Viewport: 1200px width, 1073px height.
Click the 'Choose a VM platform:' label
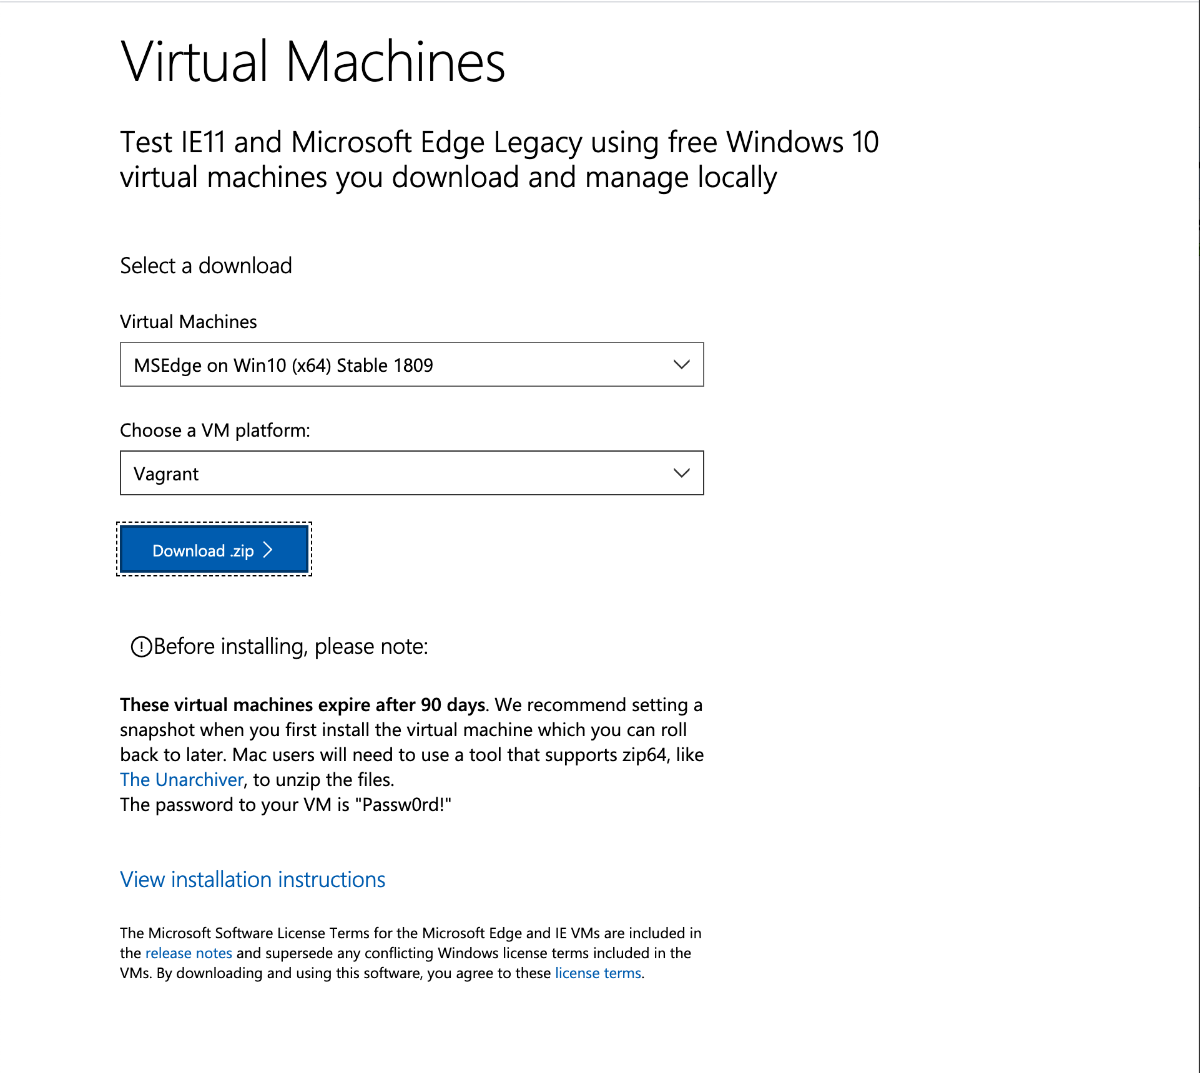pyautogui.click(x=215, y=431)
